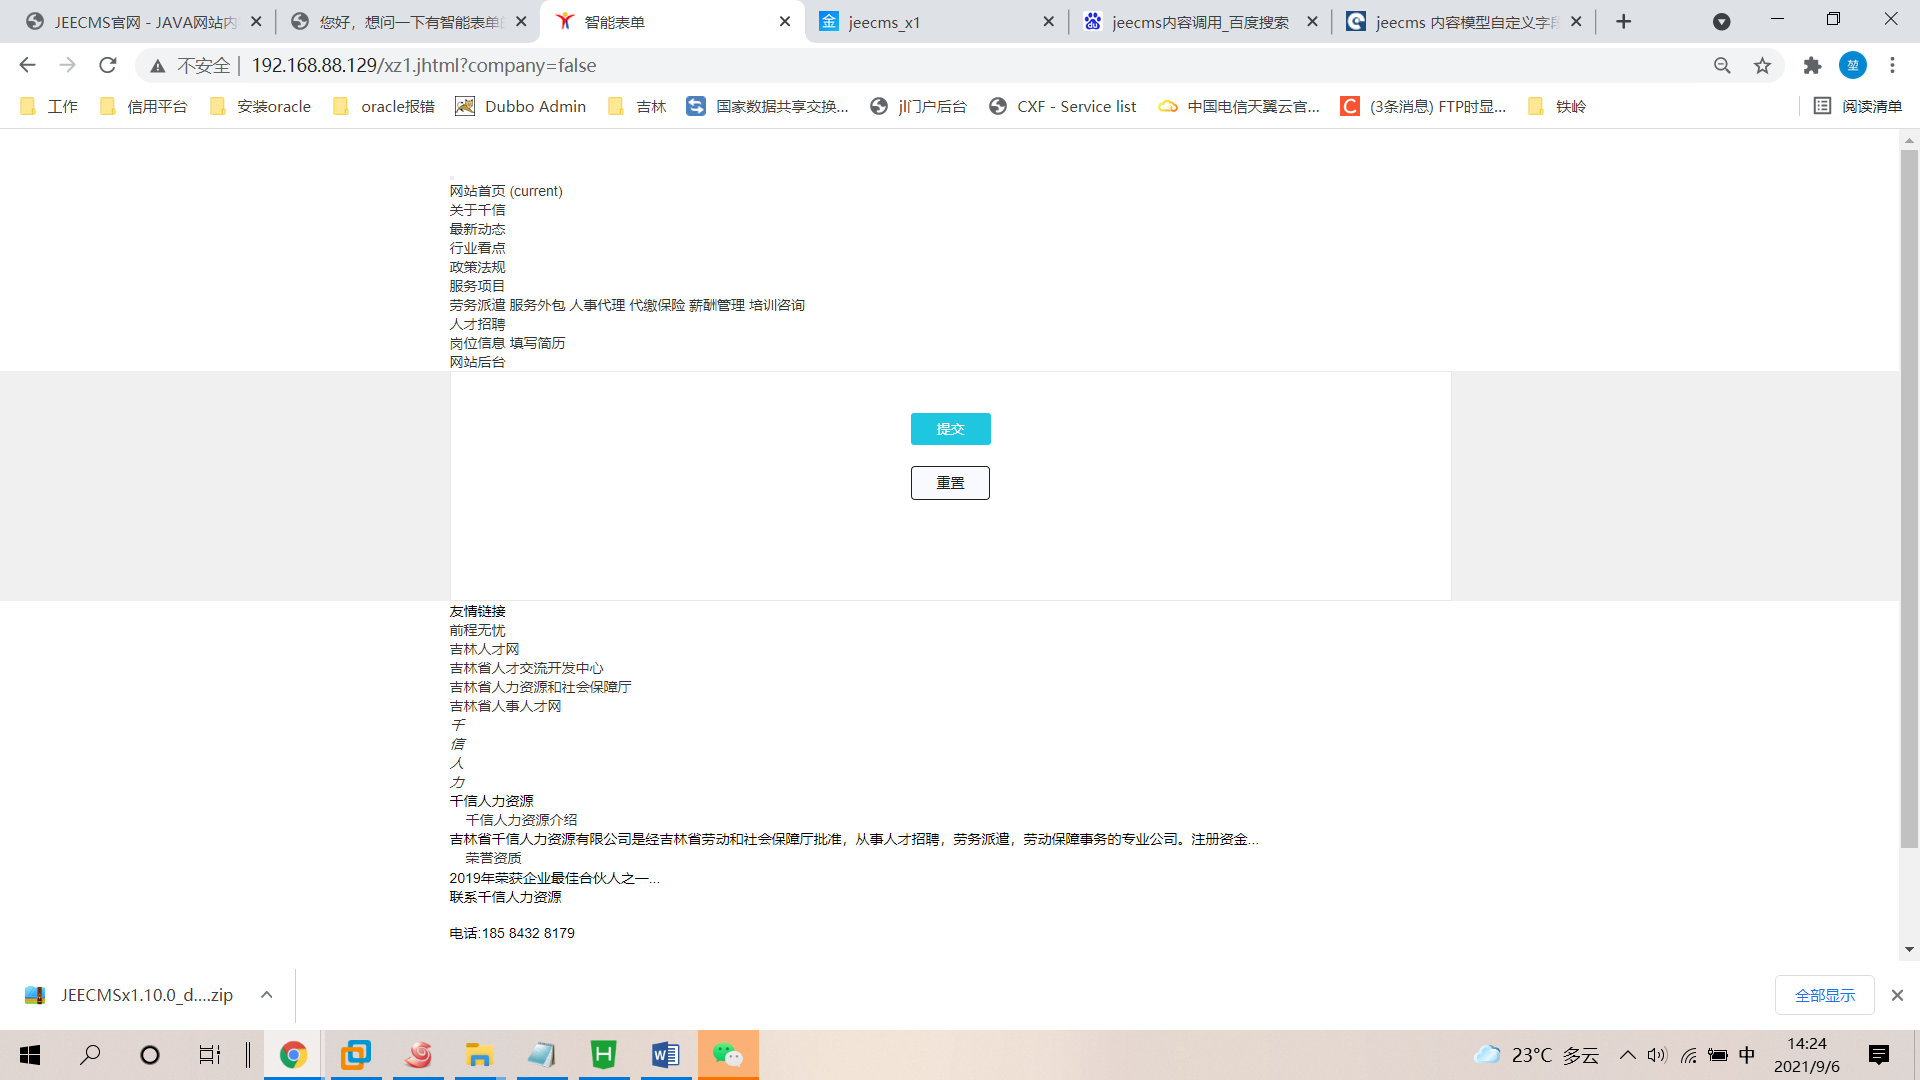The height and width of the screenshot is (1080, 1920).
Task: Open the 工作 bookmark folder
Action: [50, 106]
